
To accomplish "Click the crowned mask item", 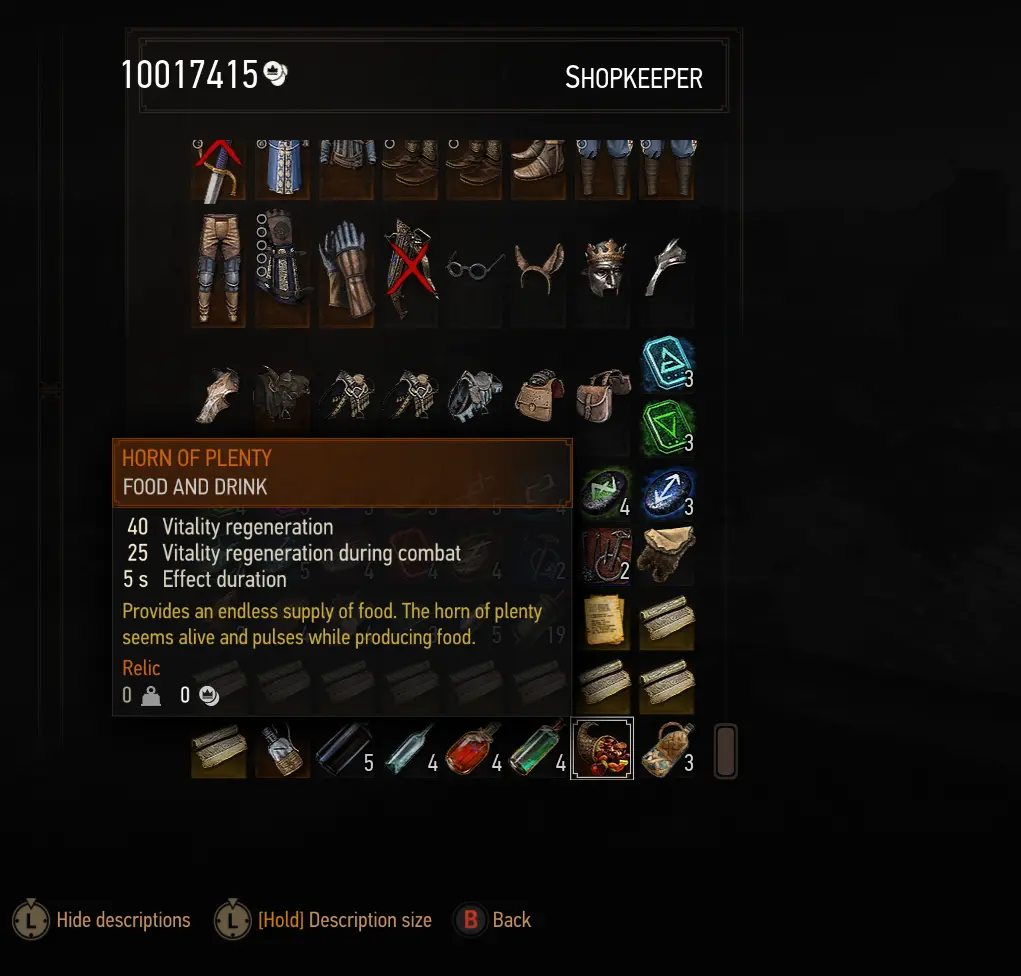I will click(604, 269).
